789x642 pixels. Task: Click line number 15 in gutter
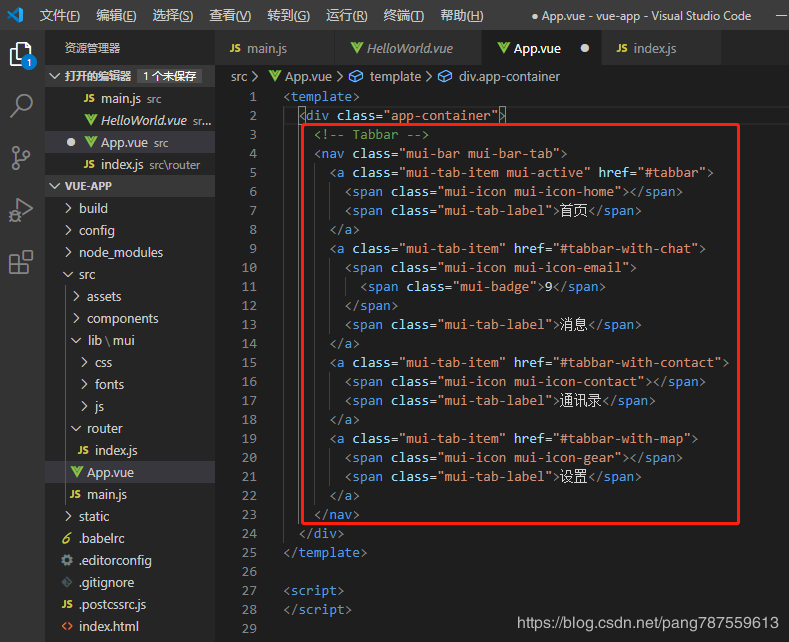point(249,363)
